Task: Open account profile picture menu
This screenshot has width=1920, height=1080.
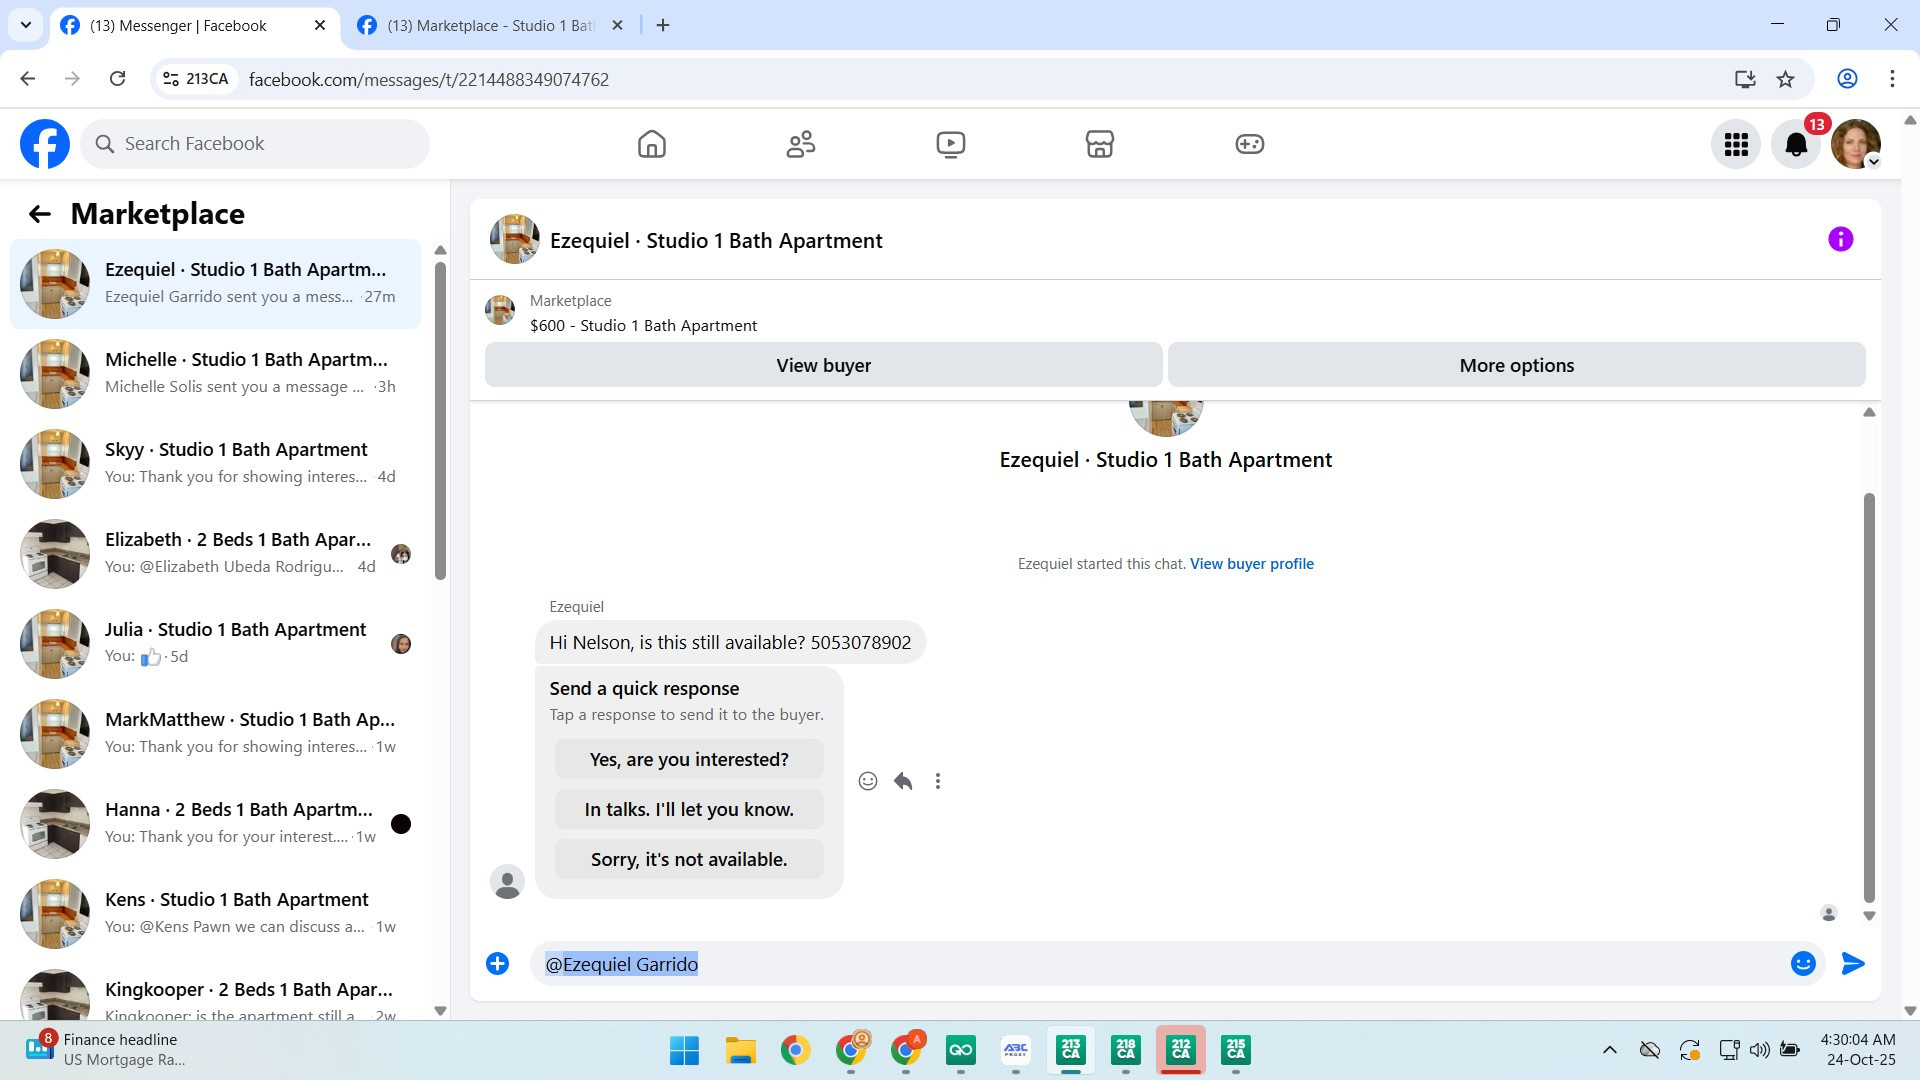Action: (x=1856, y=145)
